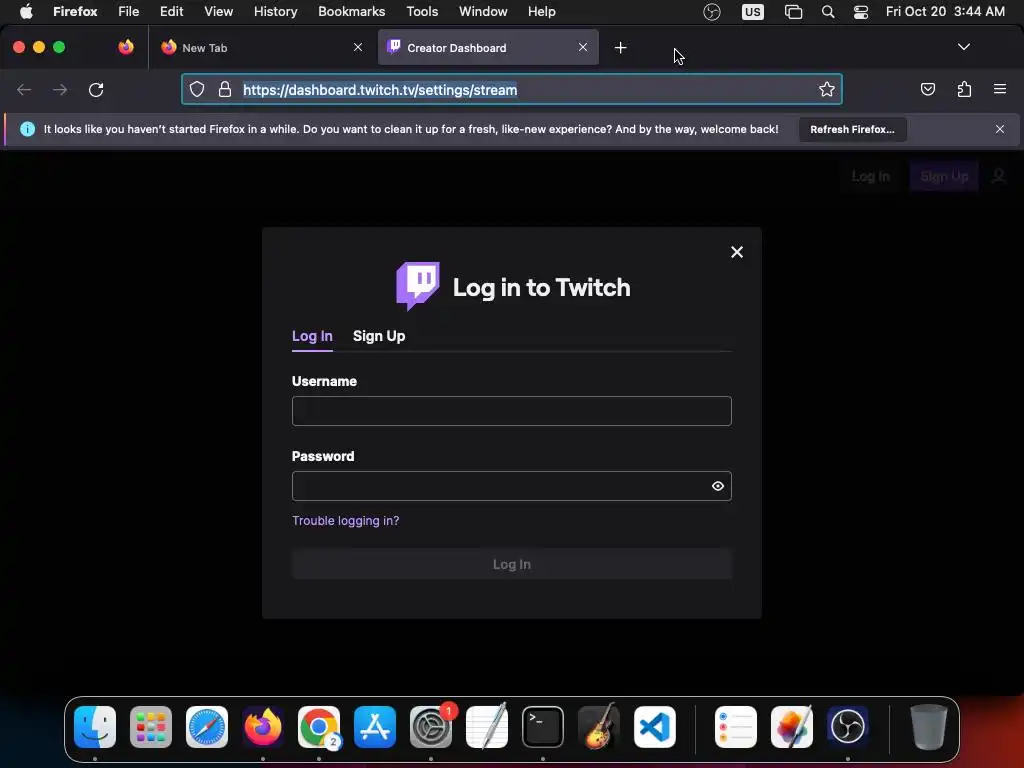
Task: Open OBS Studio from the Dock
Action: (848, 727)
